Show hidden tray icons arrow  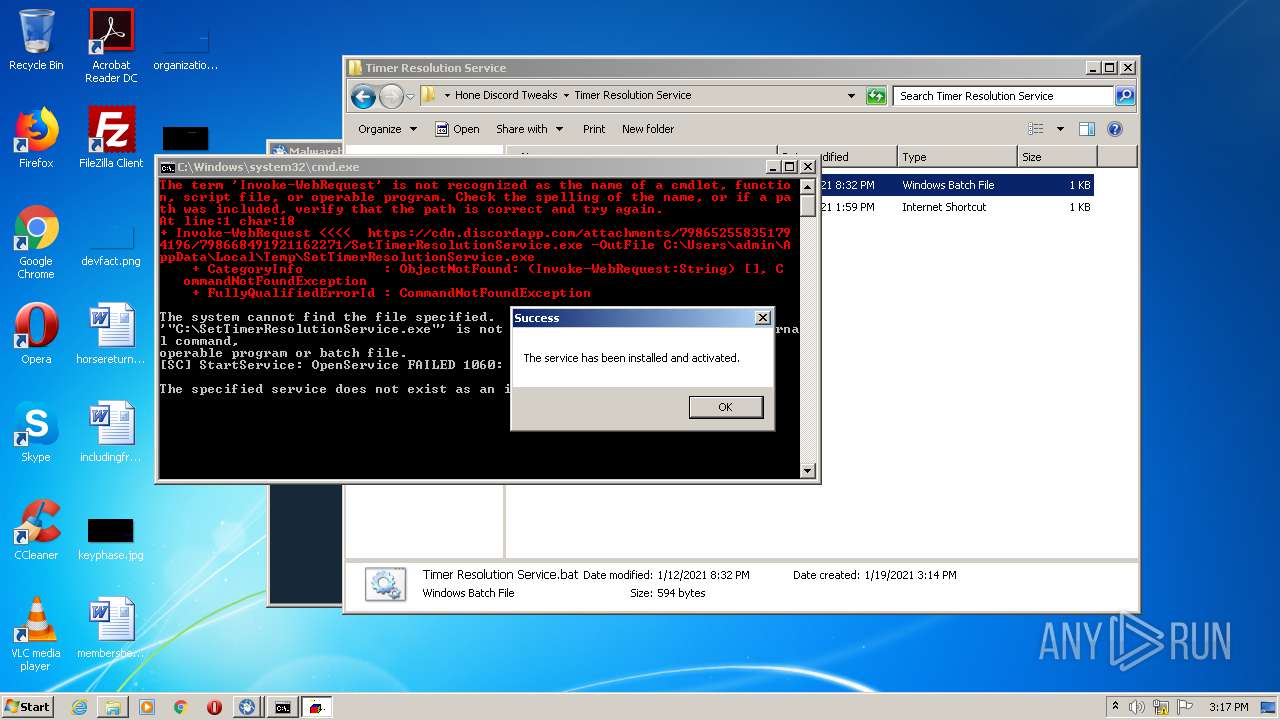1115,707
